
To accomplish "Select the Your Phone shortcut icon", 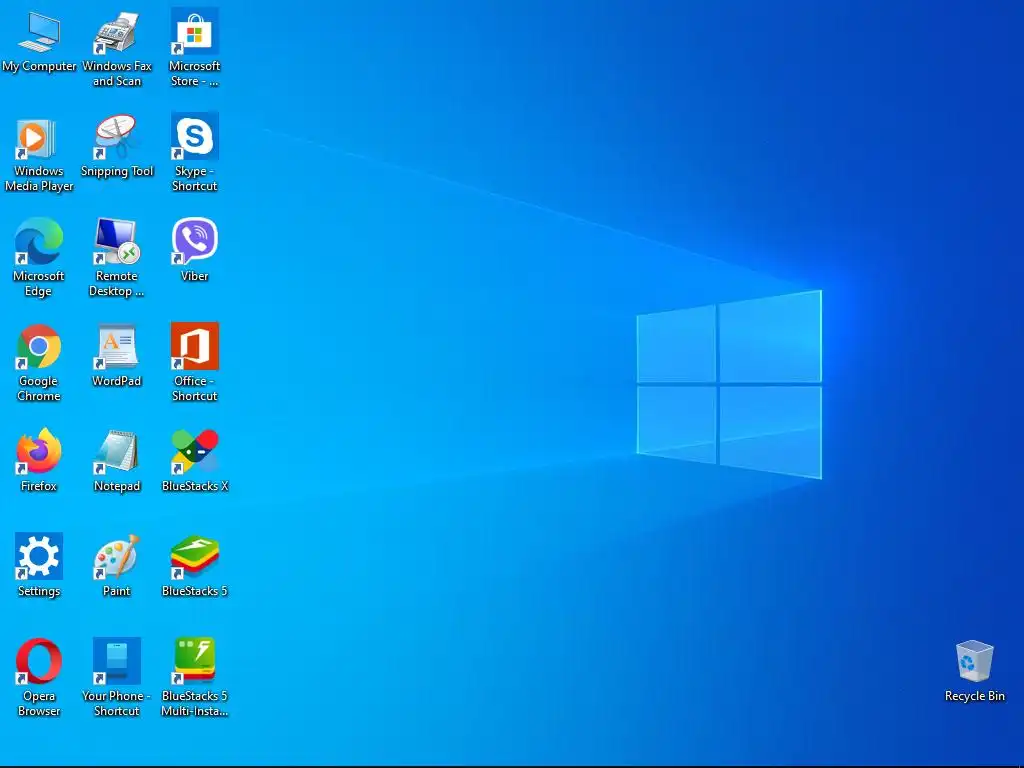I will click(116, 661).
